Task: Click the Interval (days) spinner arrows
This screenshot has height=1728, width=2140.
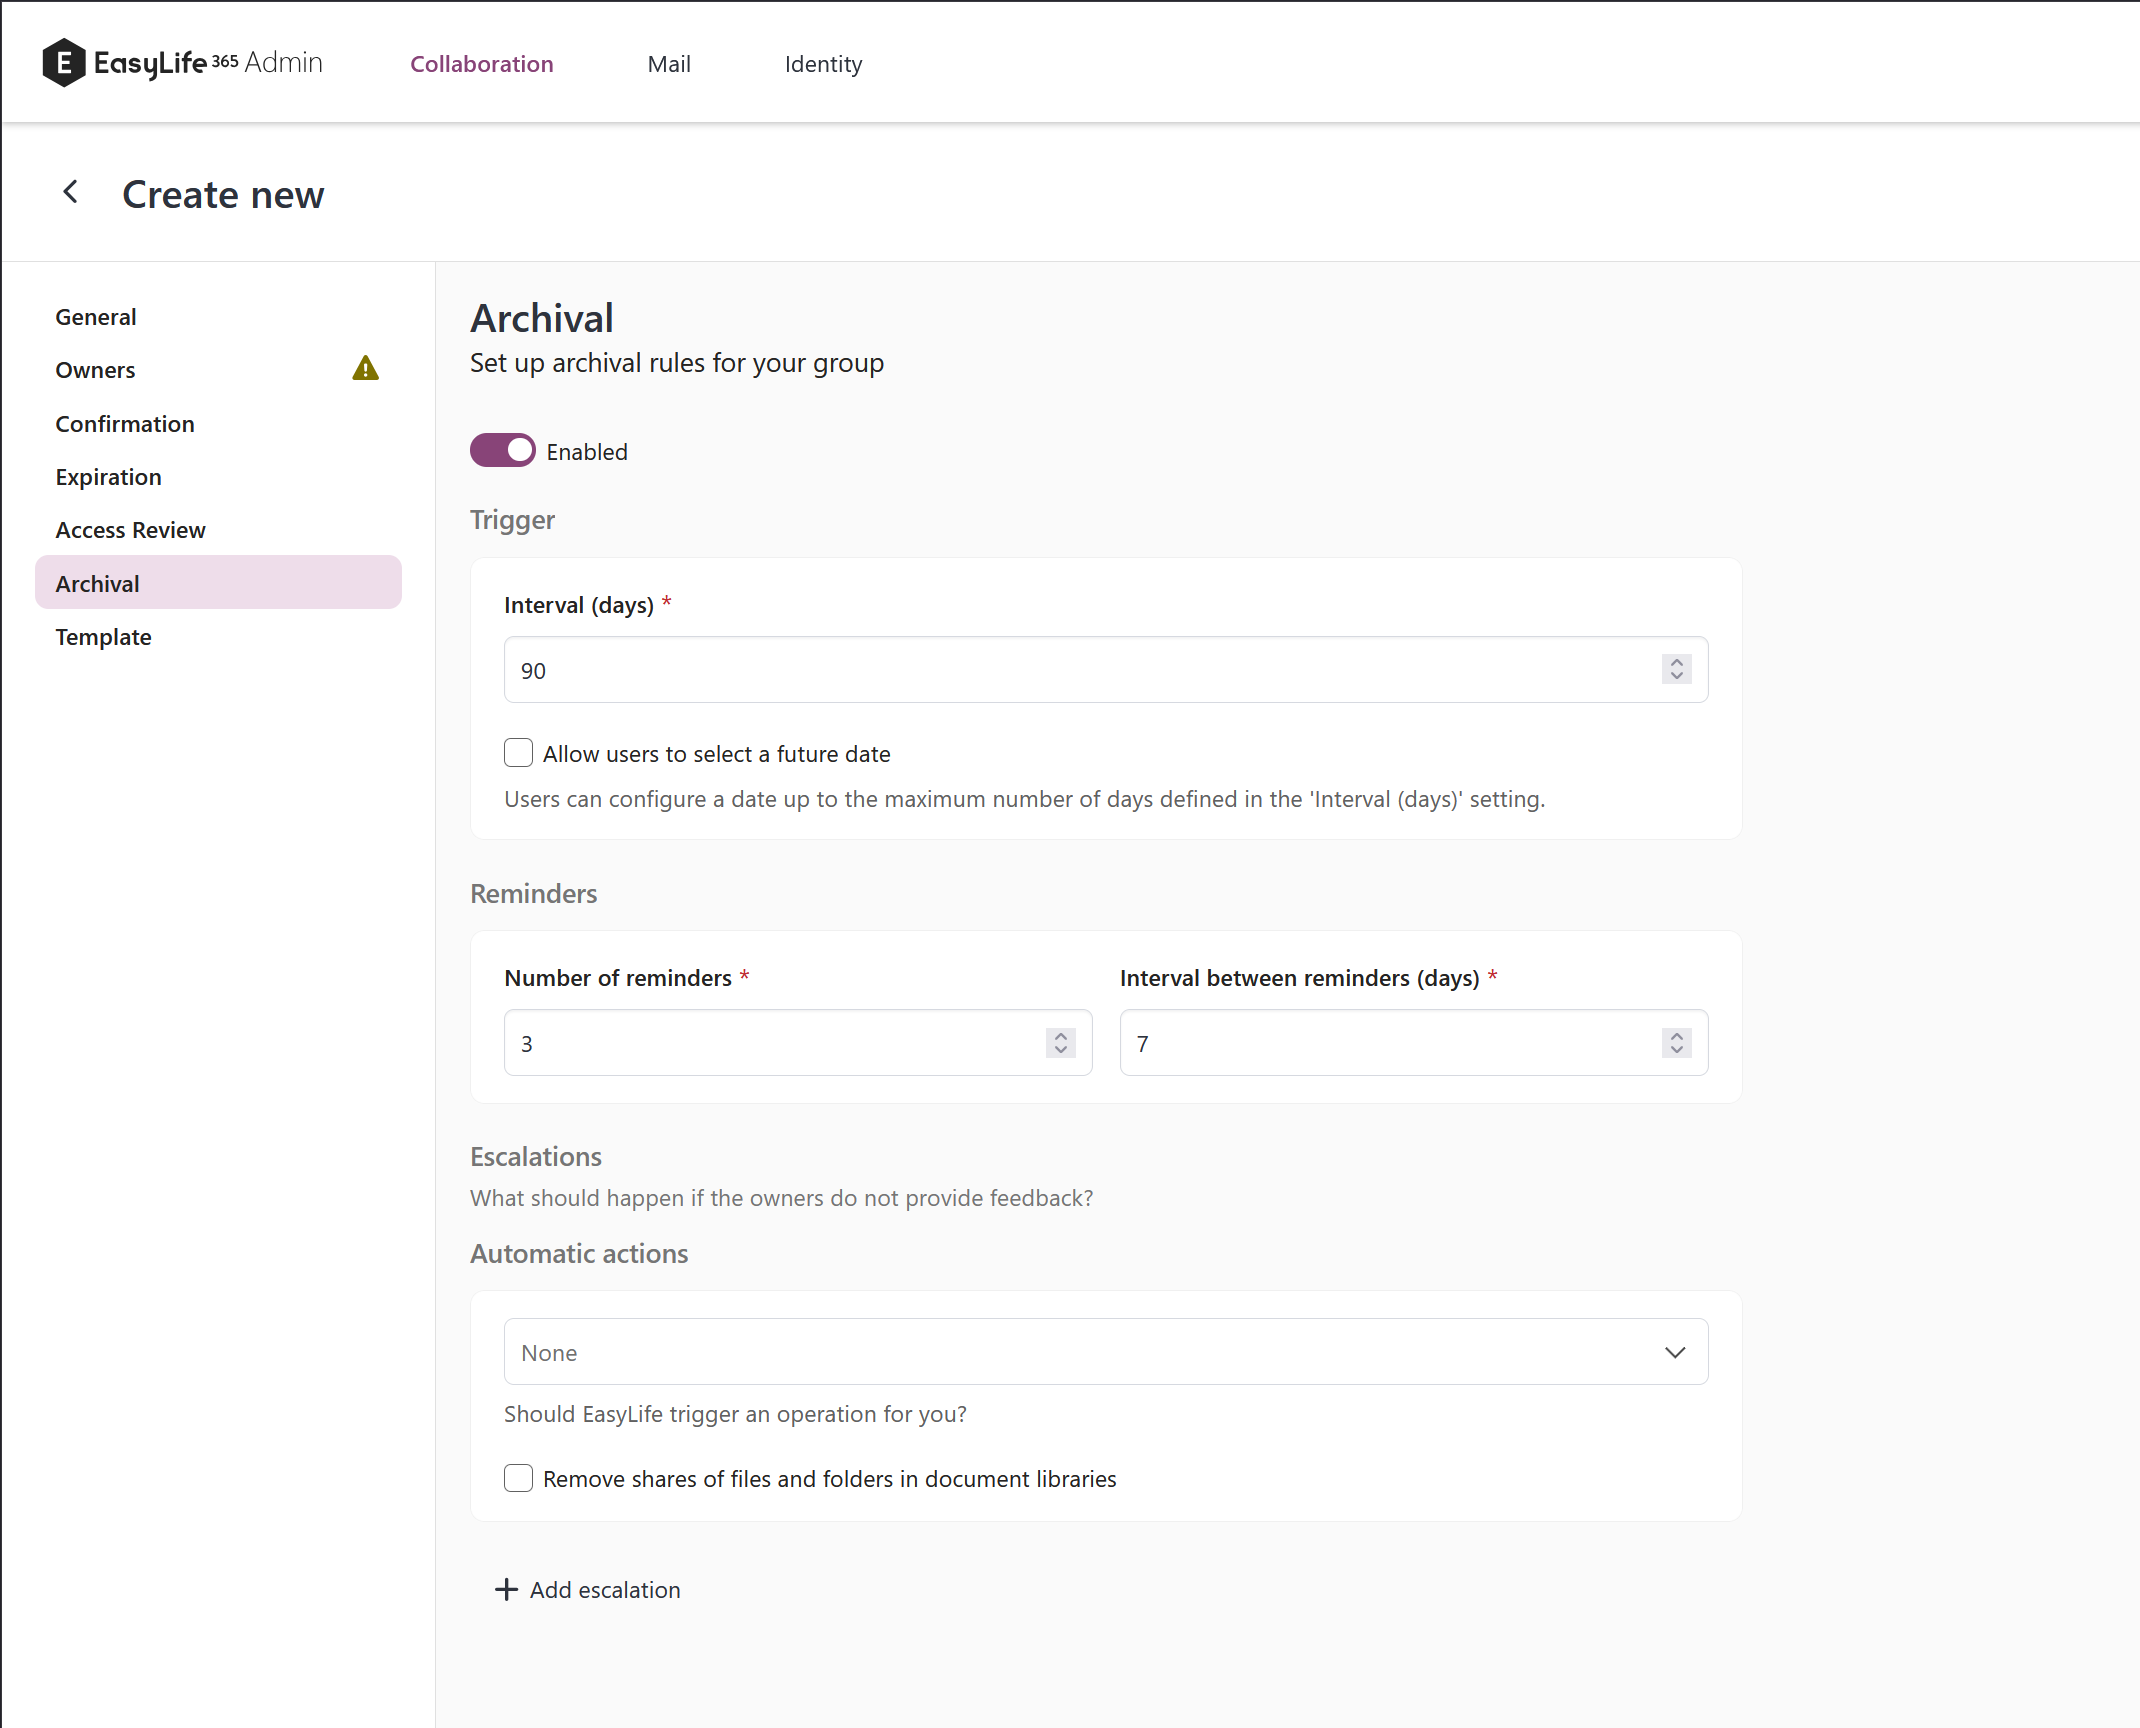Action: click(x=1676, y=669)
